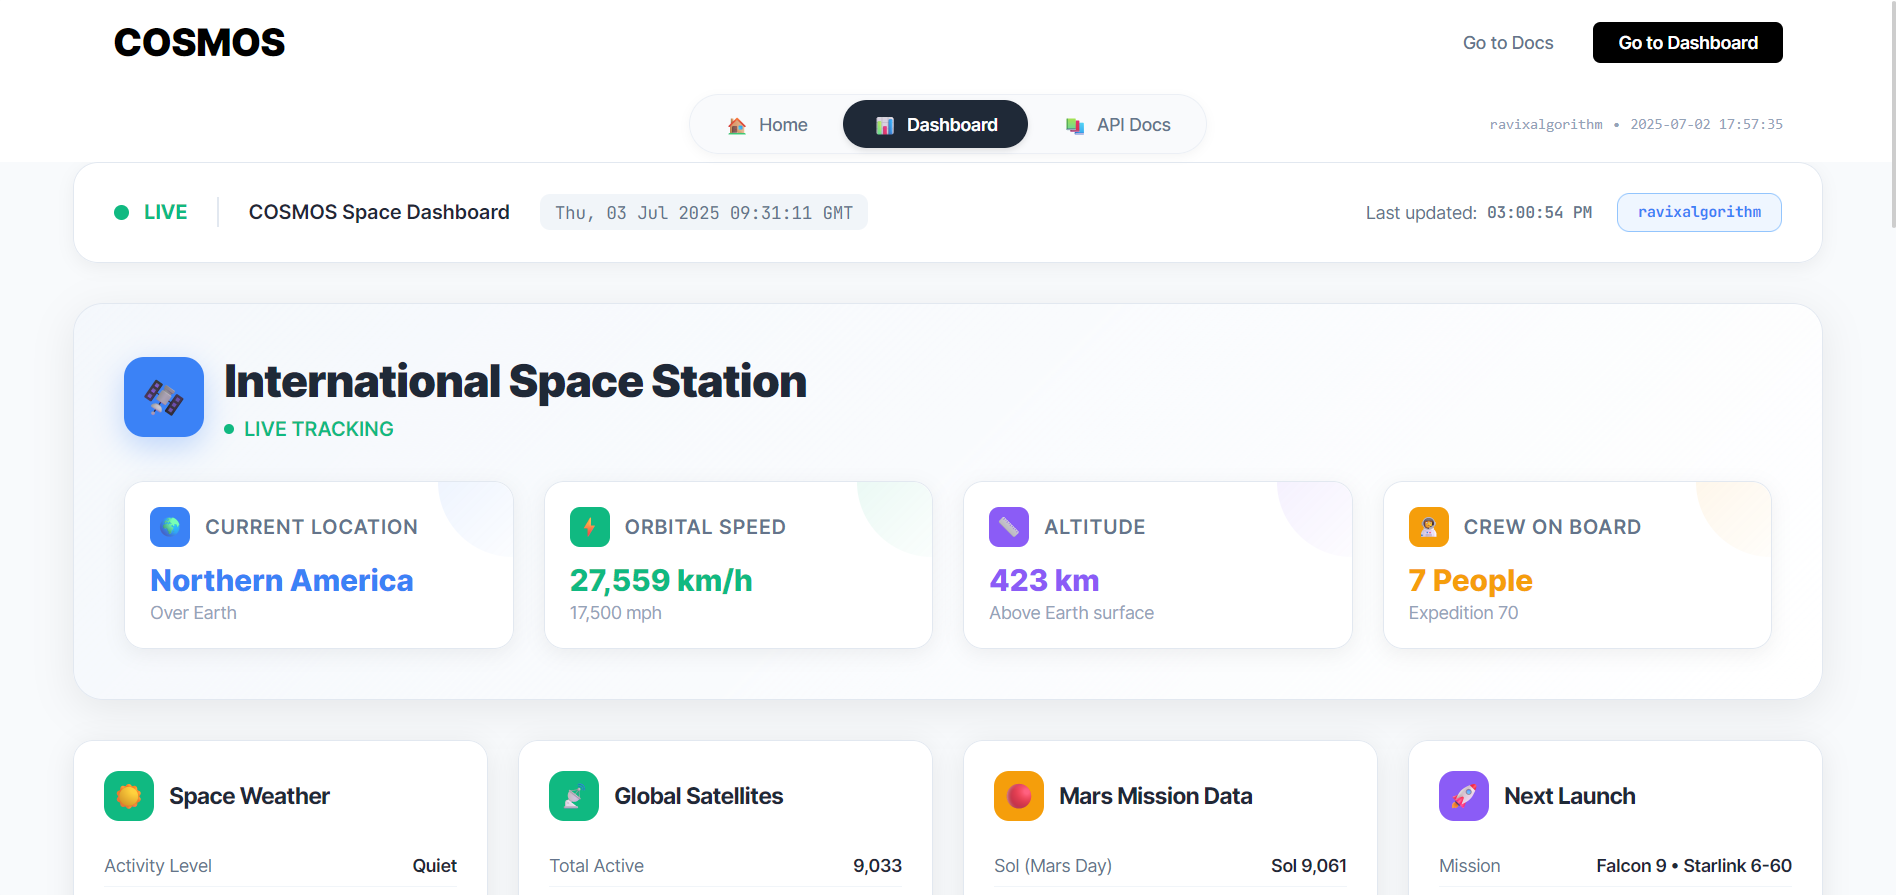Click the API Docs books icon

tap(1075, 125)
